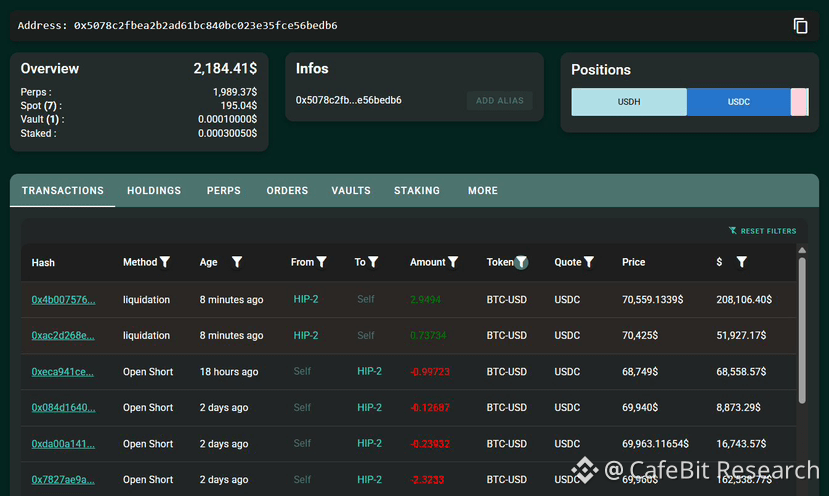Viewport: 829px width, 496px height.
Task: Click the value 51,927.17$ cell
Action: point(741,336)
